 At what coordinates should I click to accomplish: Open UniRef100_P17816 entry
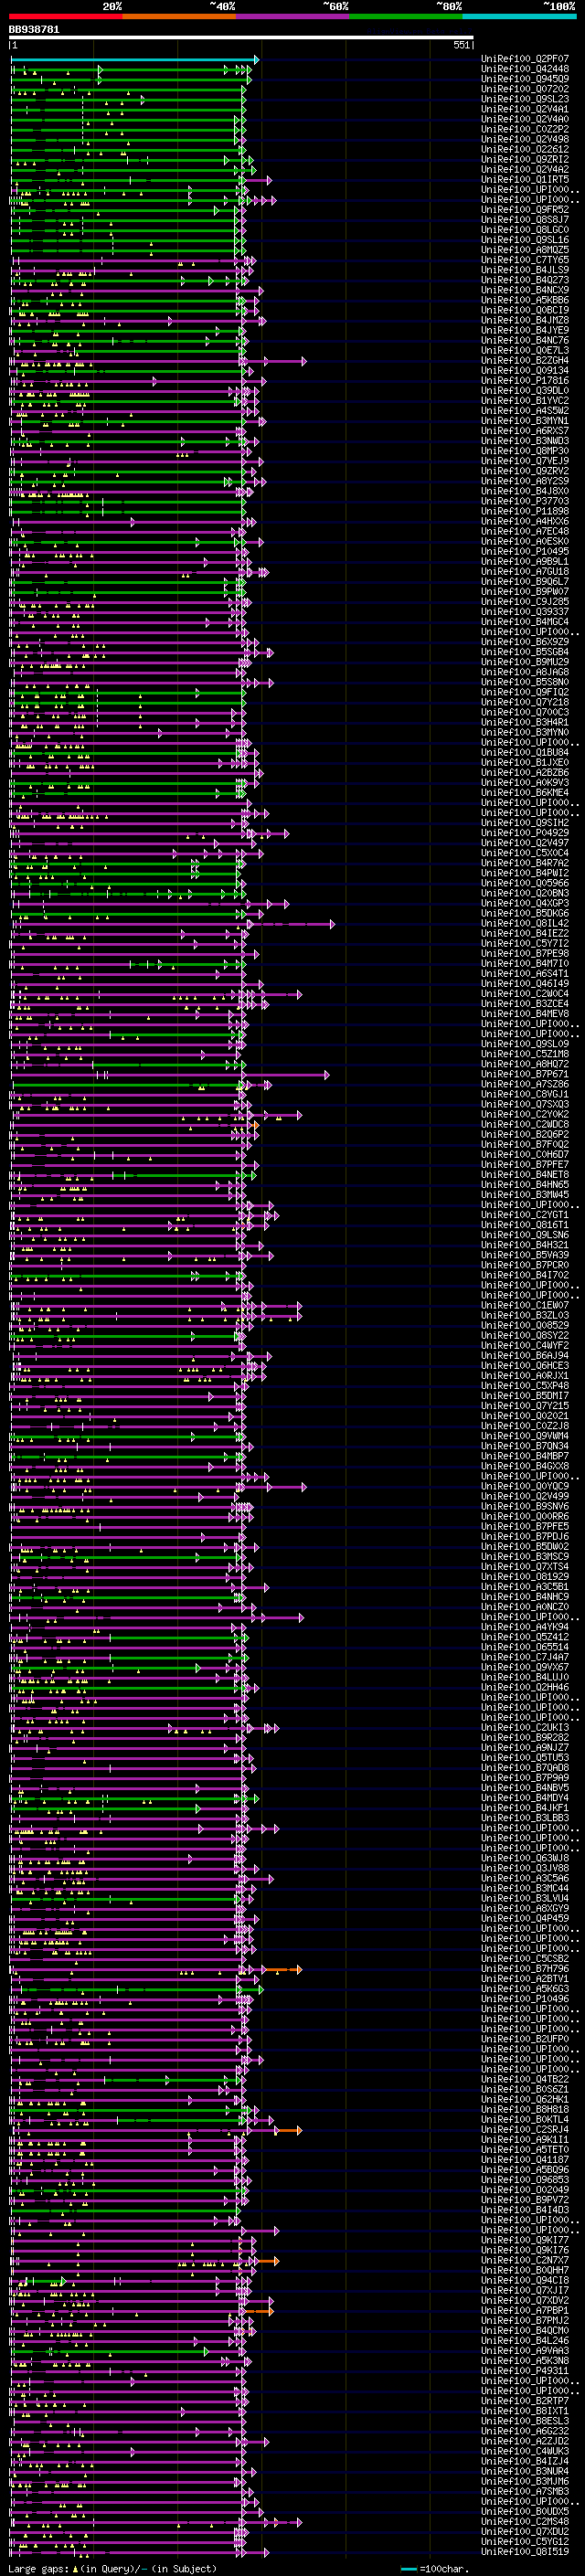pyautogui.click(x=525, y=381)
